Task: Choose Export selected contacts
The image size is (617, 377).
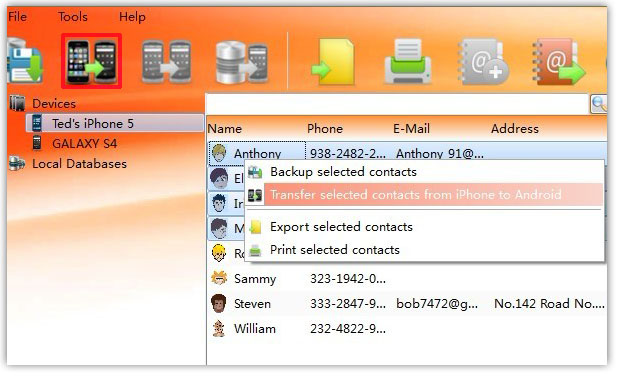Action: (342, 227)
